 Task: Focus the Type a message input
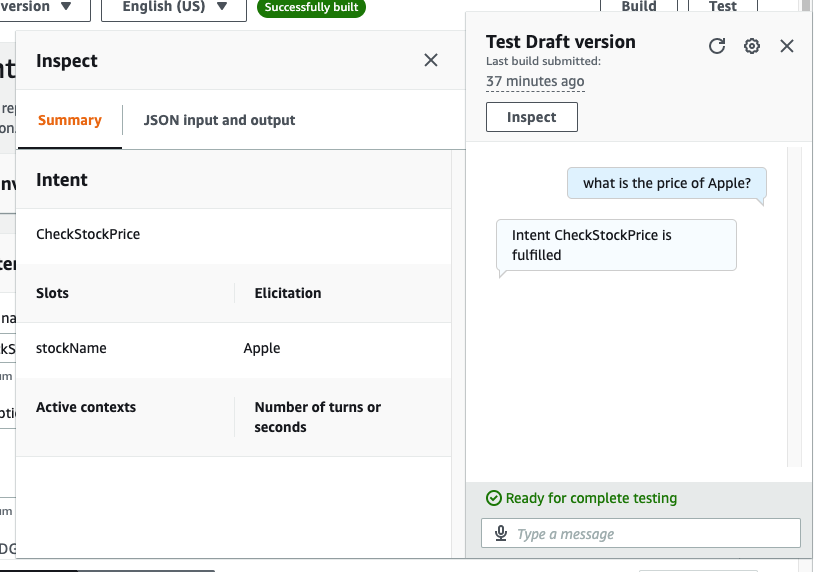641,533
